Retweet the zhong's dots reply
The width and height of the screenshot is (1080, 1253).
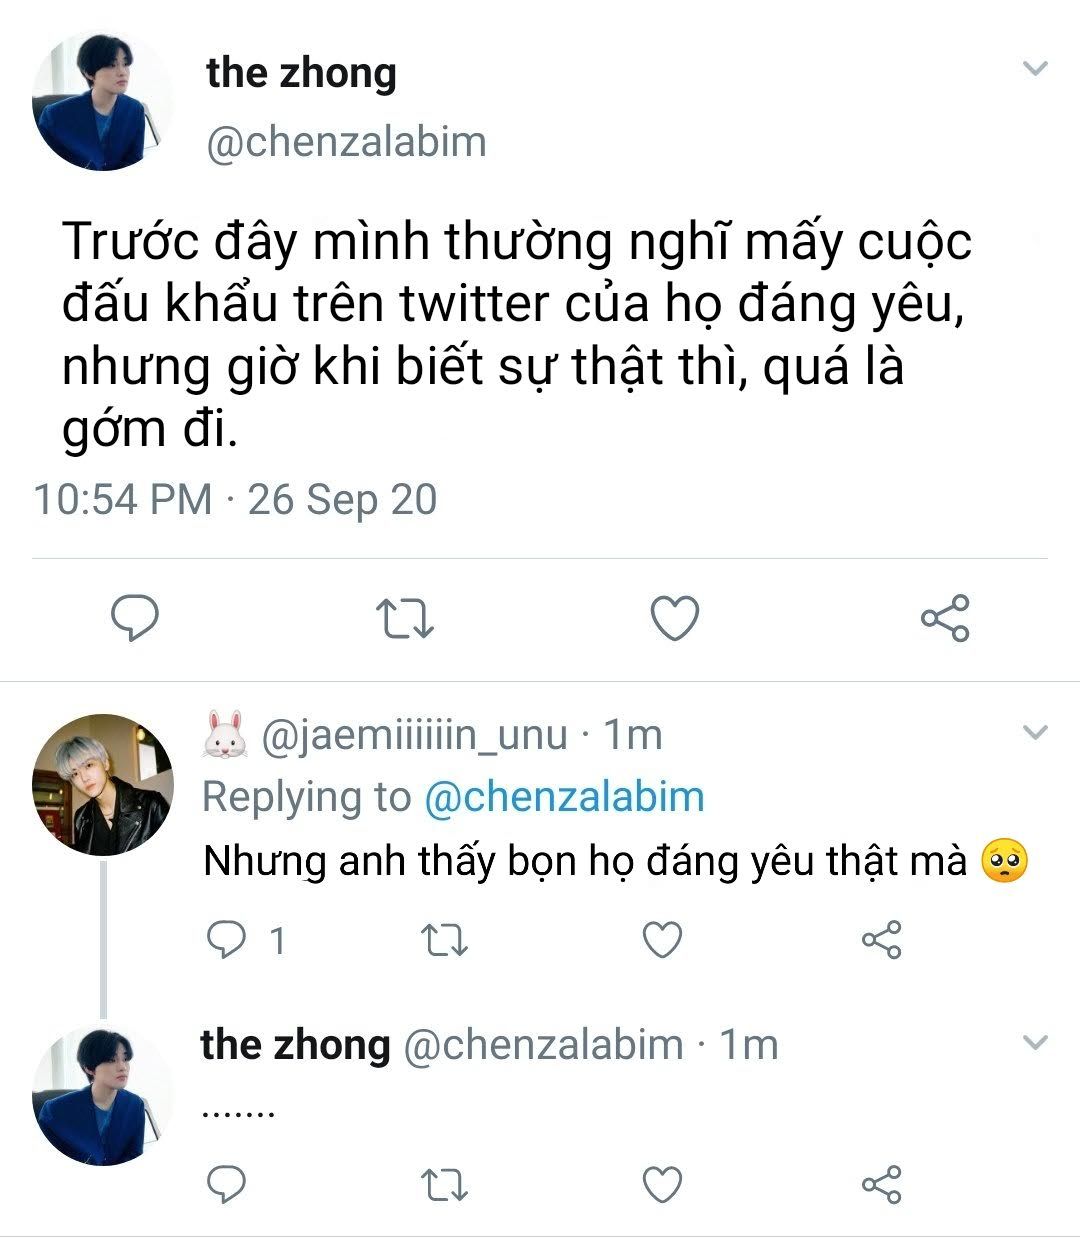(x=442, y=1185)
